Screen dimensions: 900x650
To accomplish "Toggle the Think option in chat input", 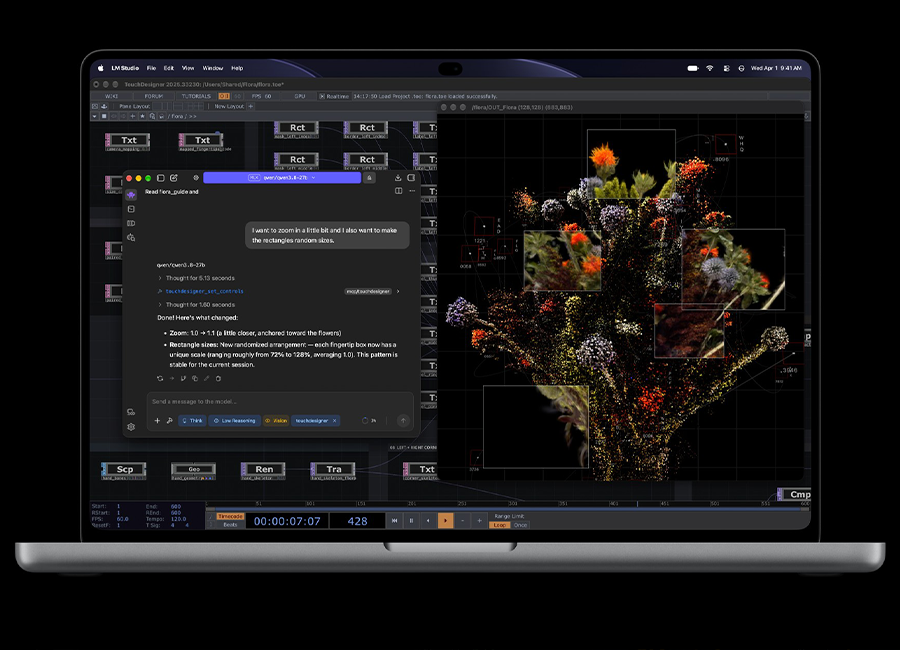I will coord(192,421).
